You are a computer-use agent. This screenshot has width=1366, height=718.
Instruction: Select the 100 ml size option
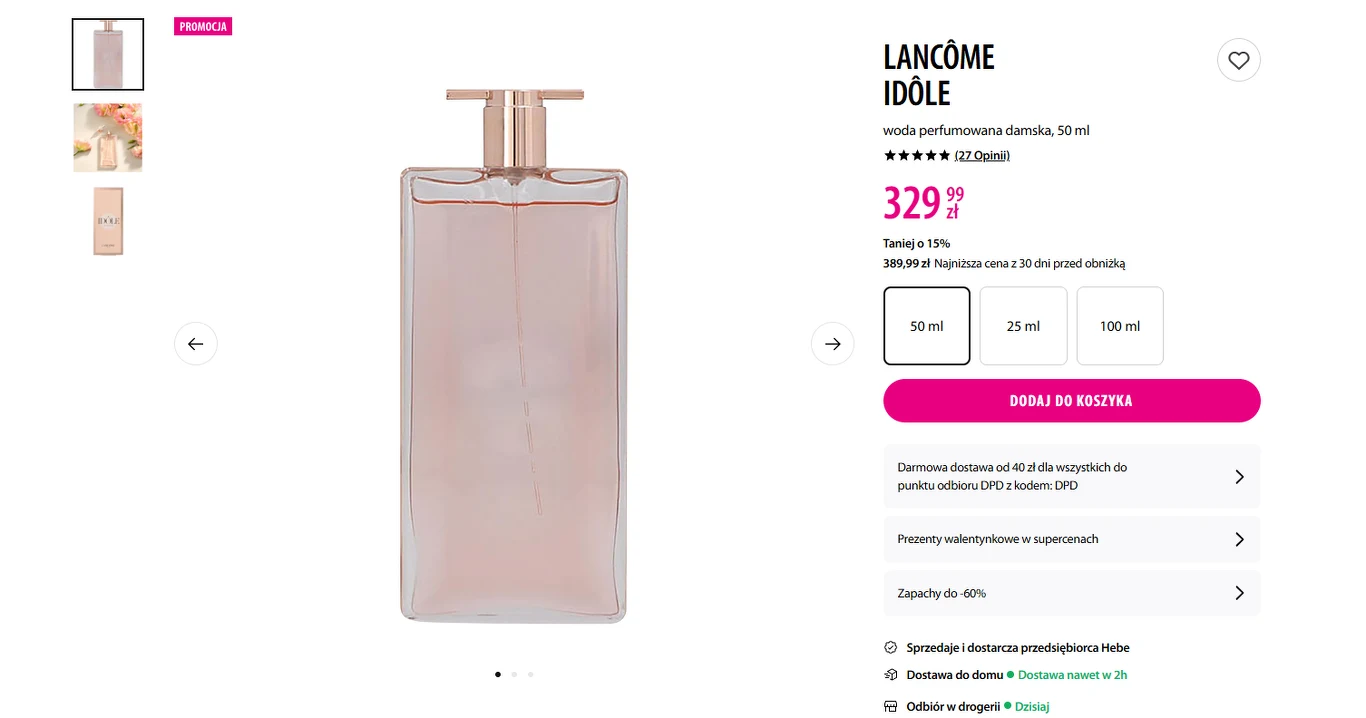[x=1119, y=325]
